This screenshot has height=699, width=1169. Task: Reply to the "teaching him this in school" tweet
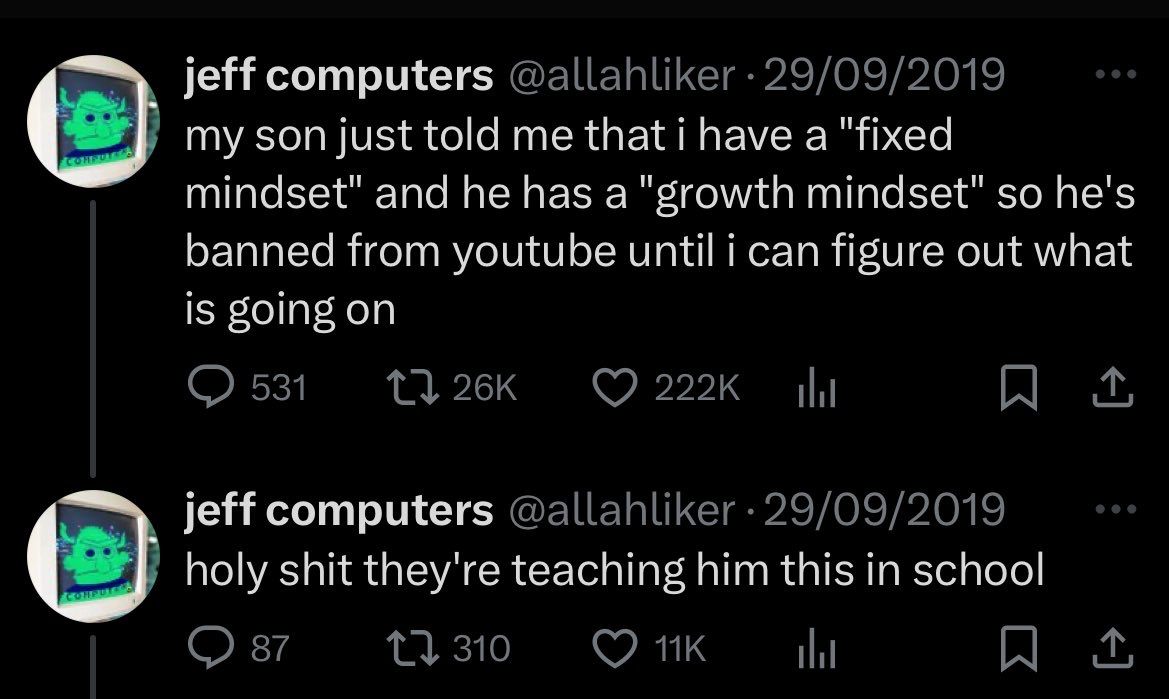click(x=210, y=648)
